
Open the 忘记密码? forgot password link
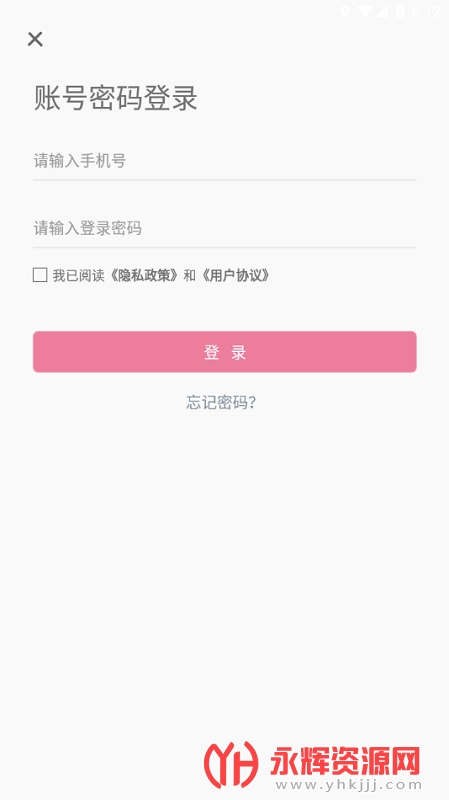[221, 403]
